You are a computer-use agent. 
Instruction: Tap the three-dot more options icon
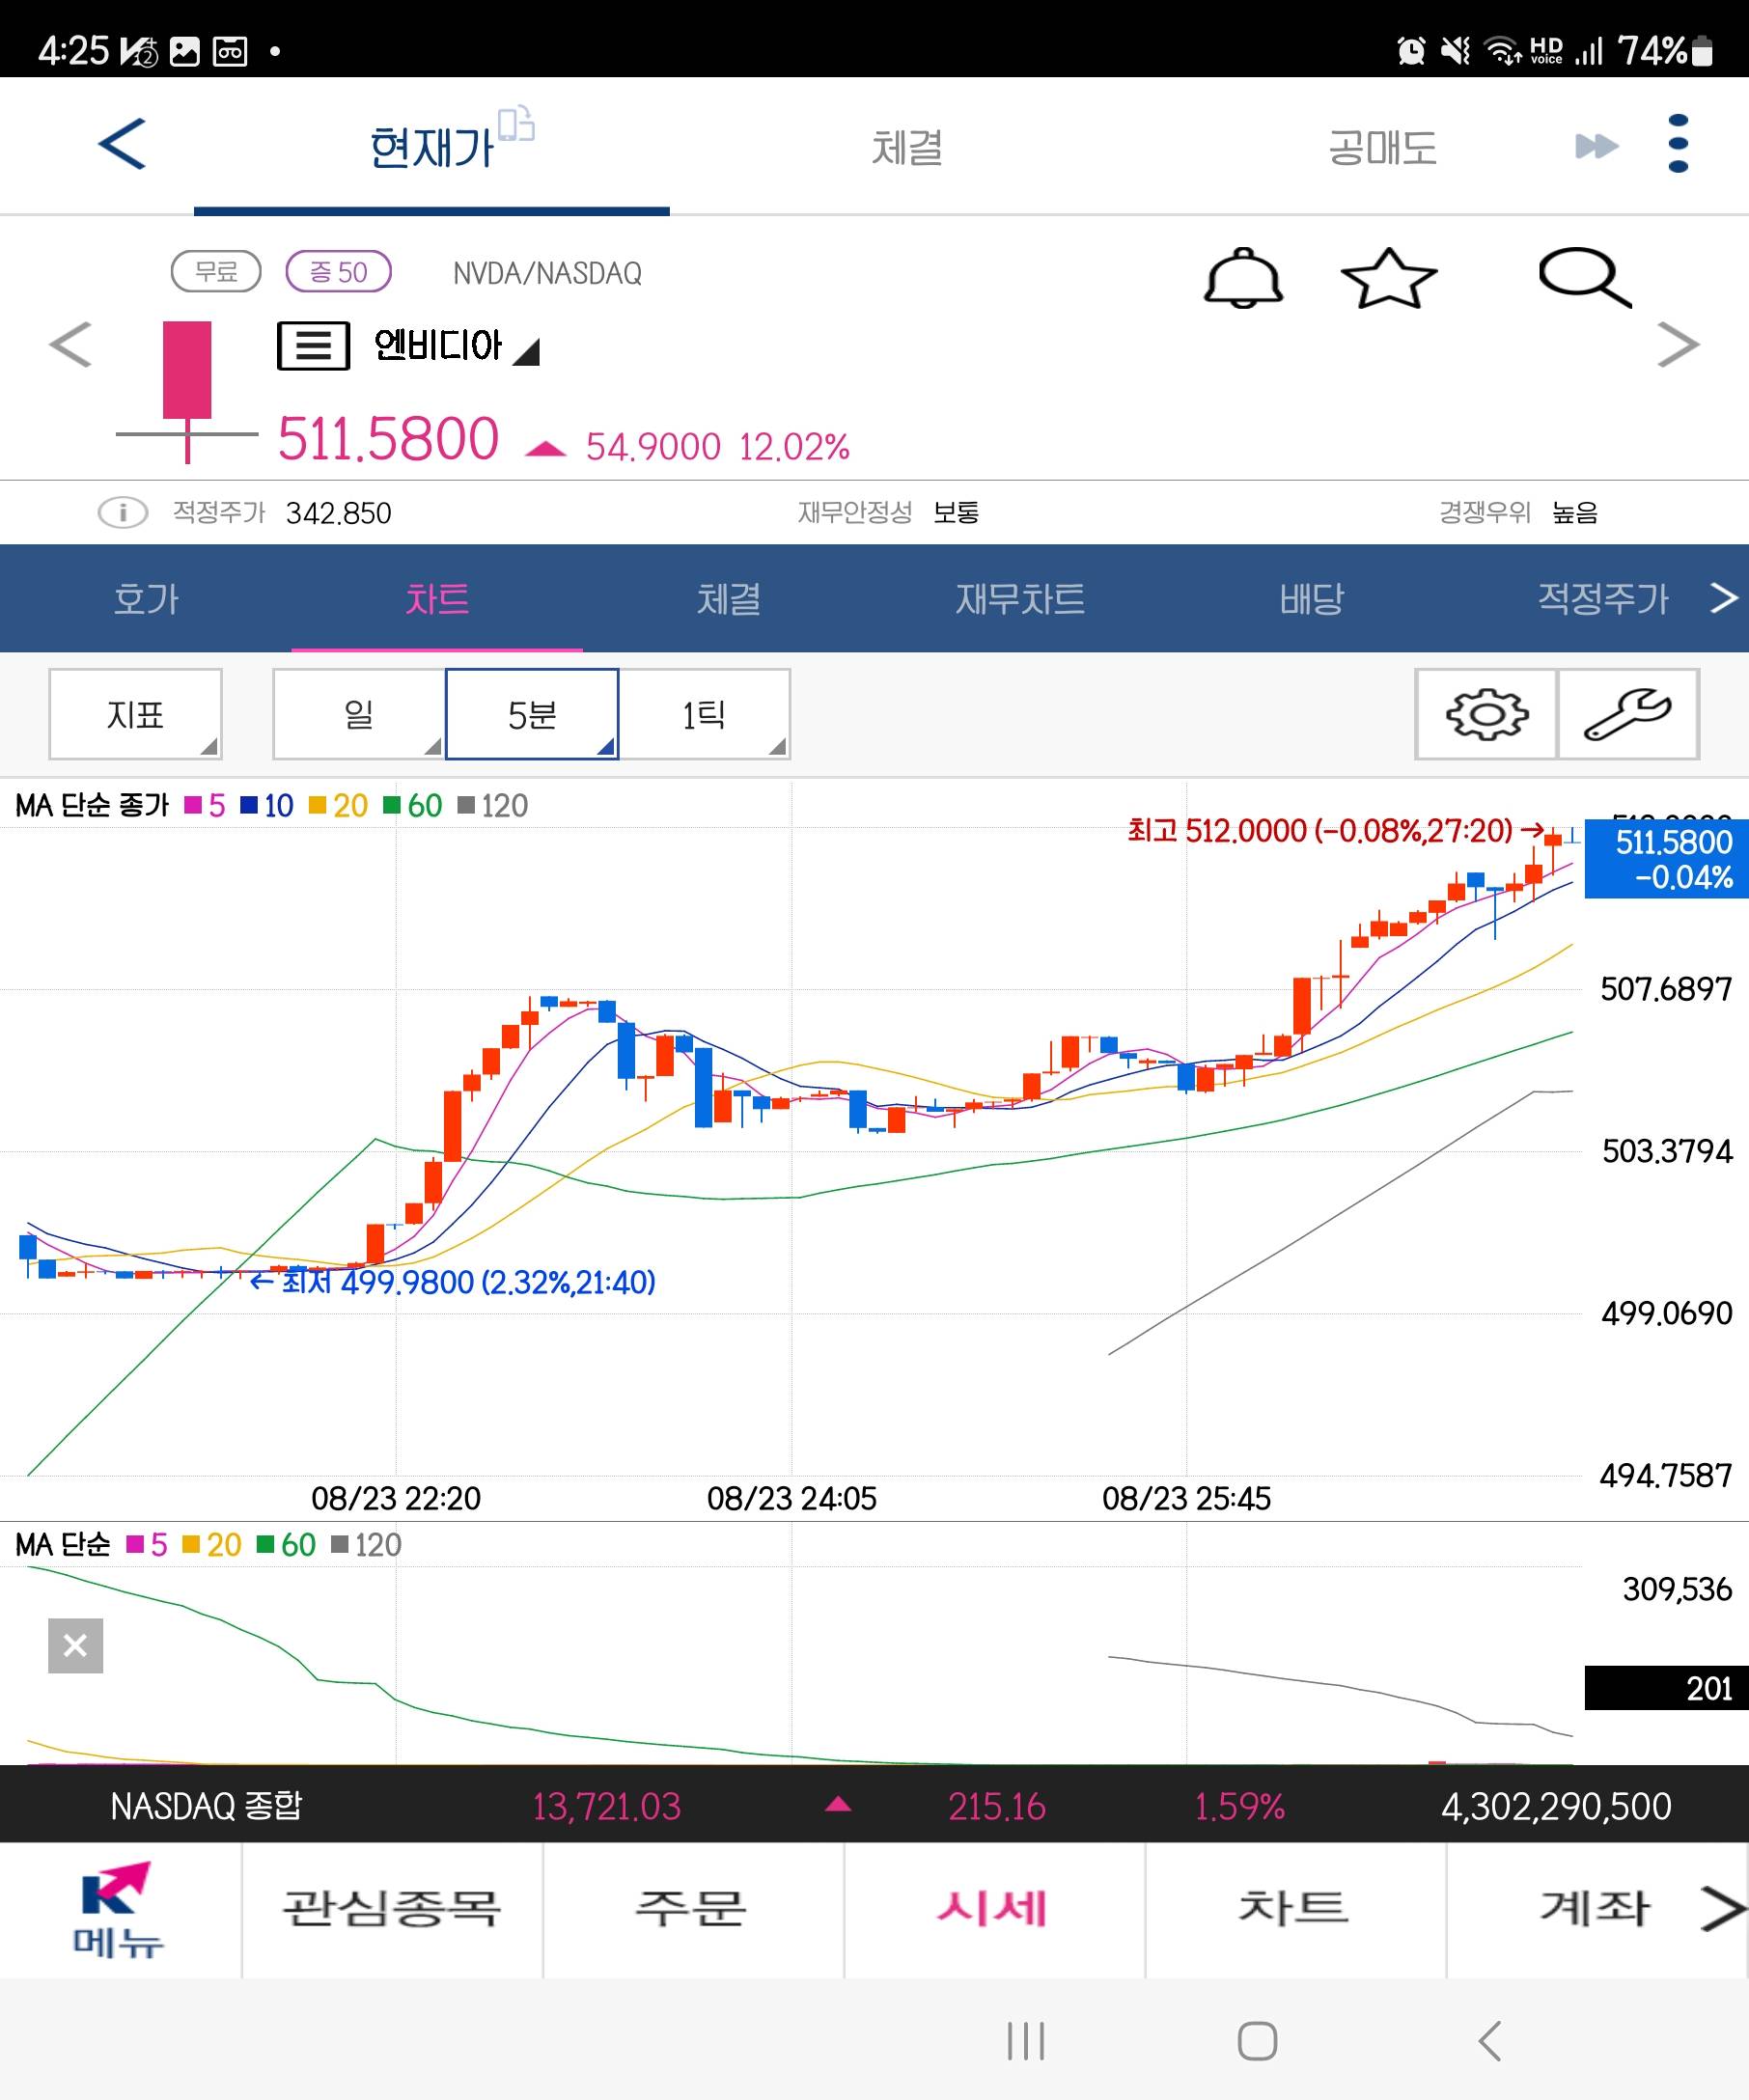[x=1678, y=144]
